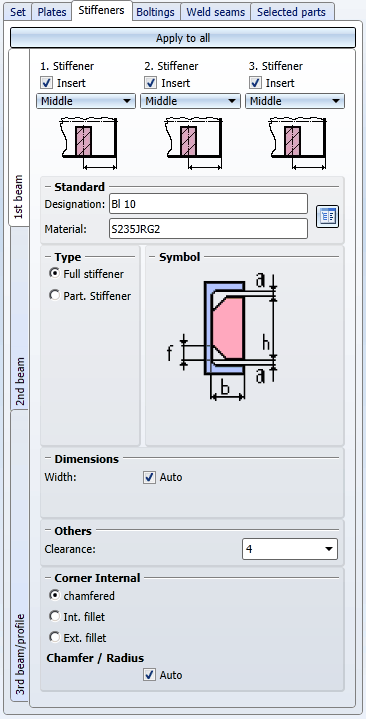
Task: Open the 1. Stiffener Middle dropdown
Action: pyautogui.click(x=86, y=101)
